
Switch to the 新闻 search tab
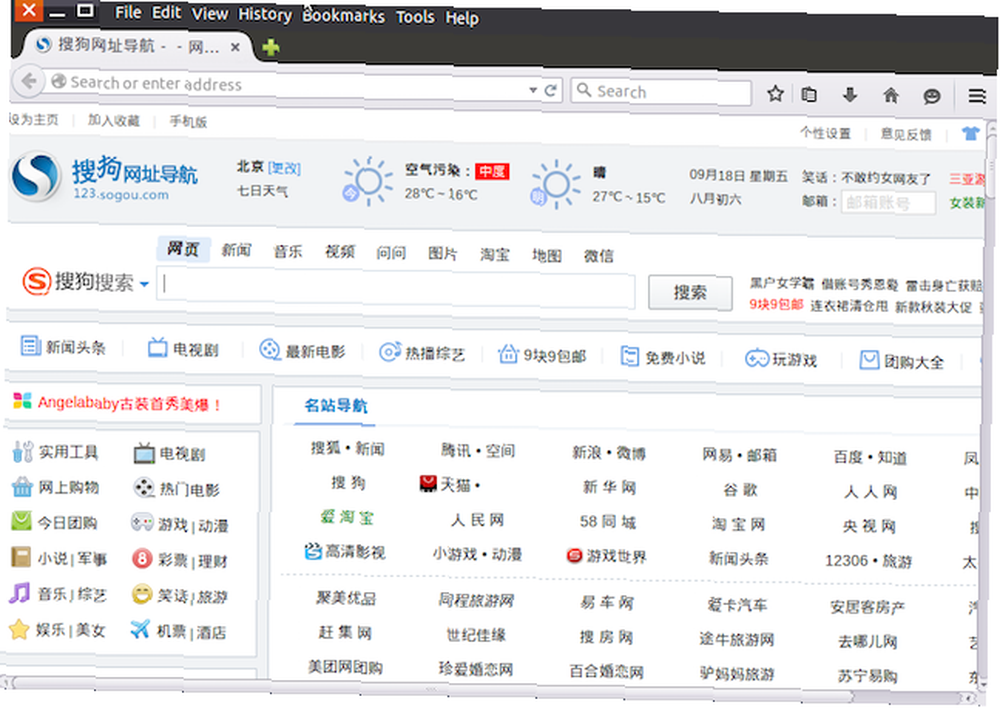[x=236, y=250]
